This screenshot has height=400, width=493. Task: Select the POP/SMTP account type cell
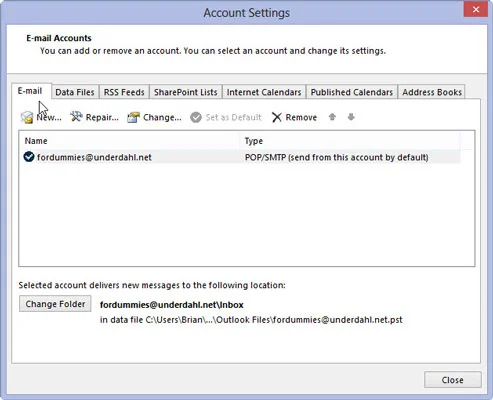[337, 157]
